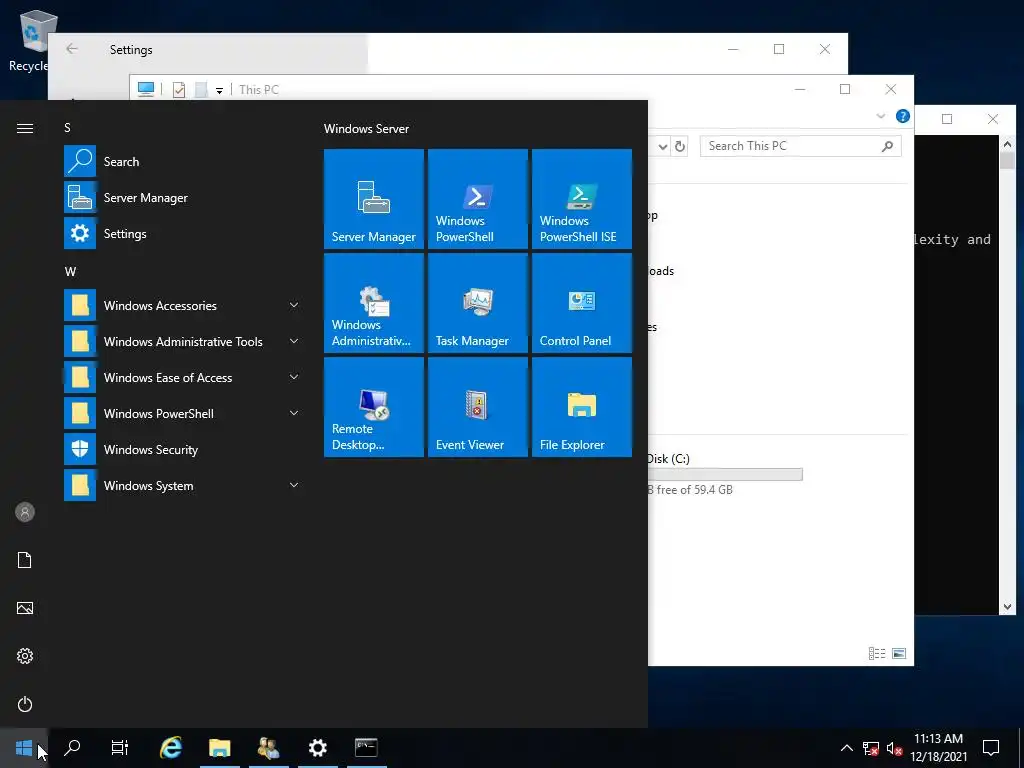The height and width of the screenshot is (768, 1024).
Task: Click the Windows Start button
Action: coord(24,748)
